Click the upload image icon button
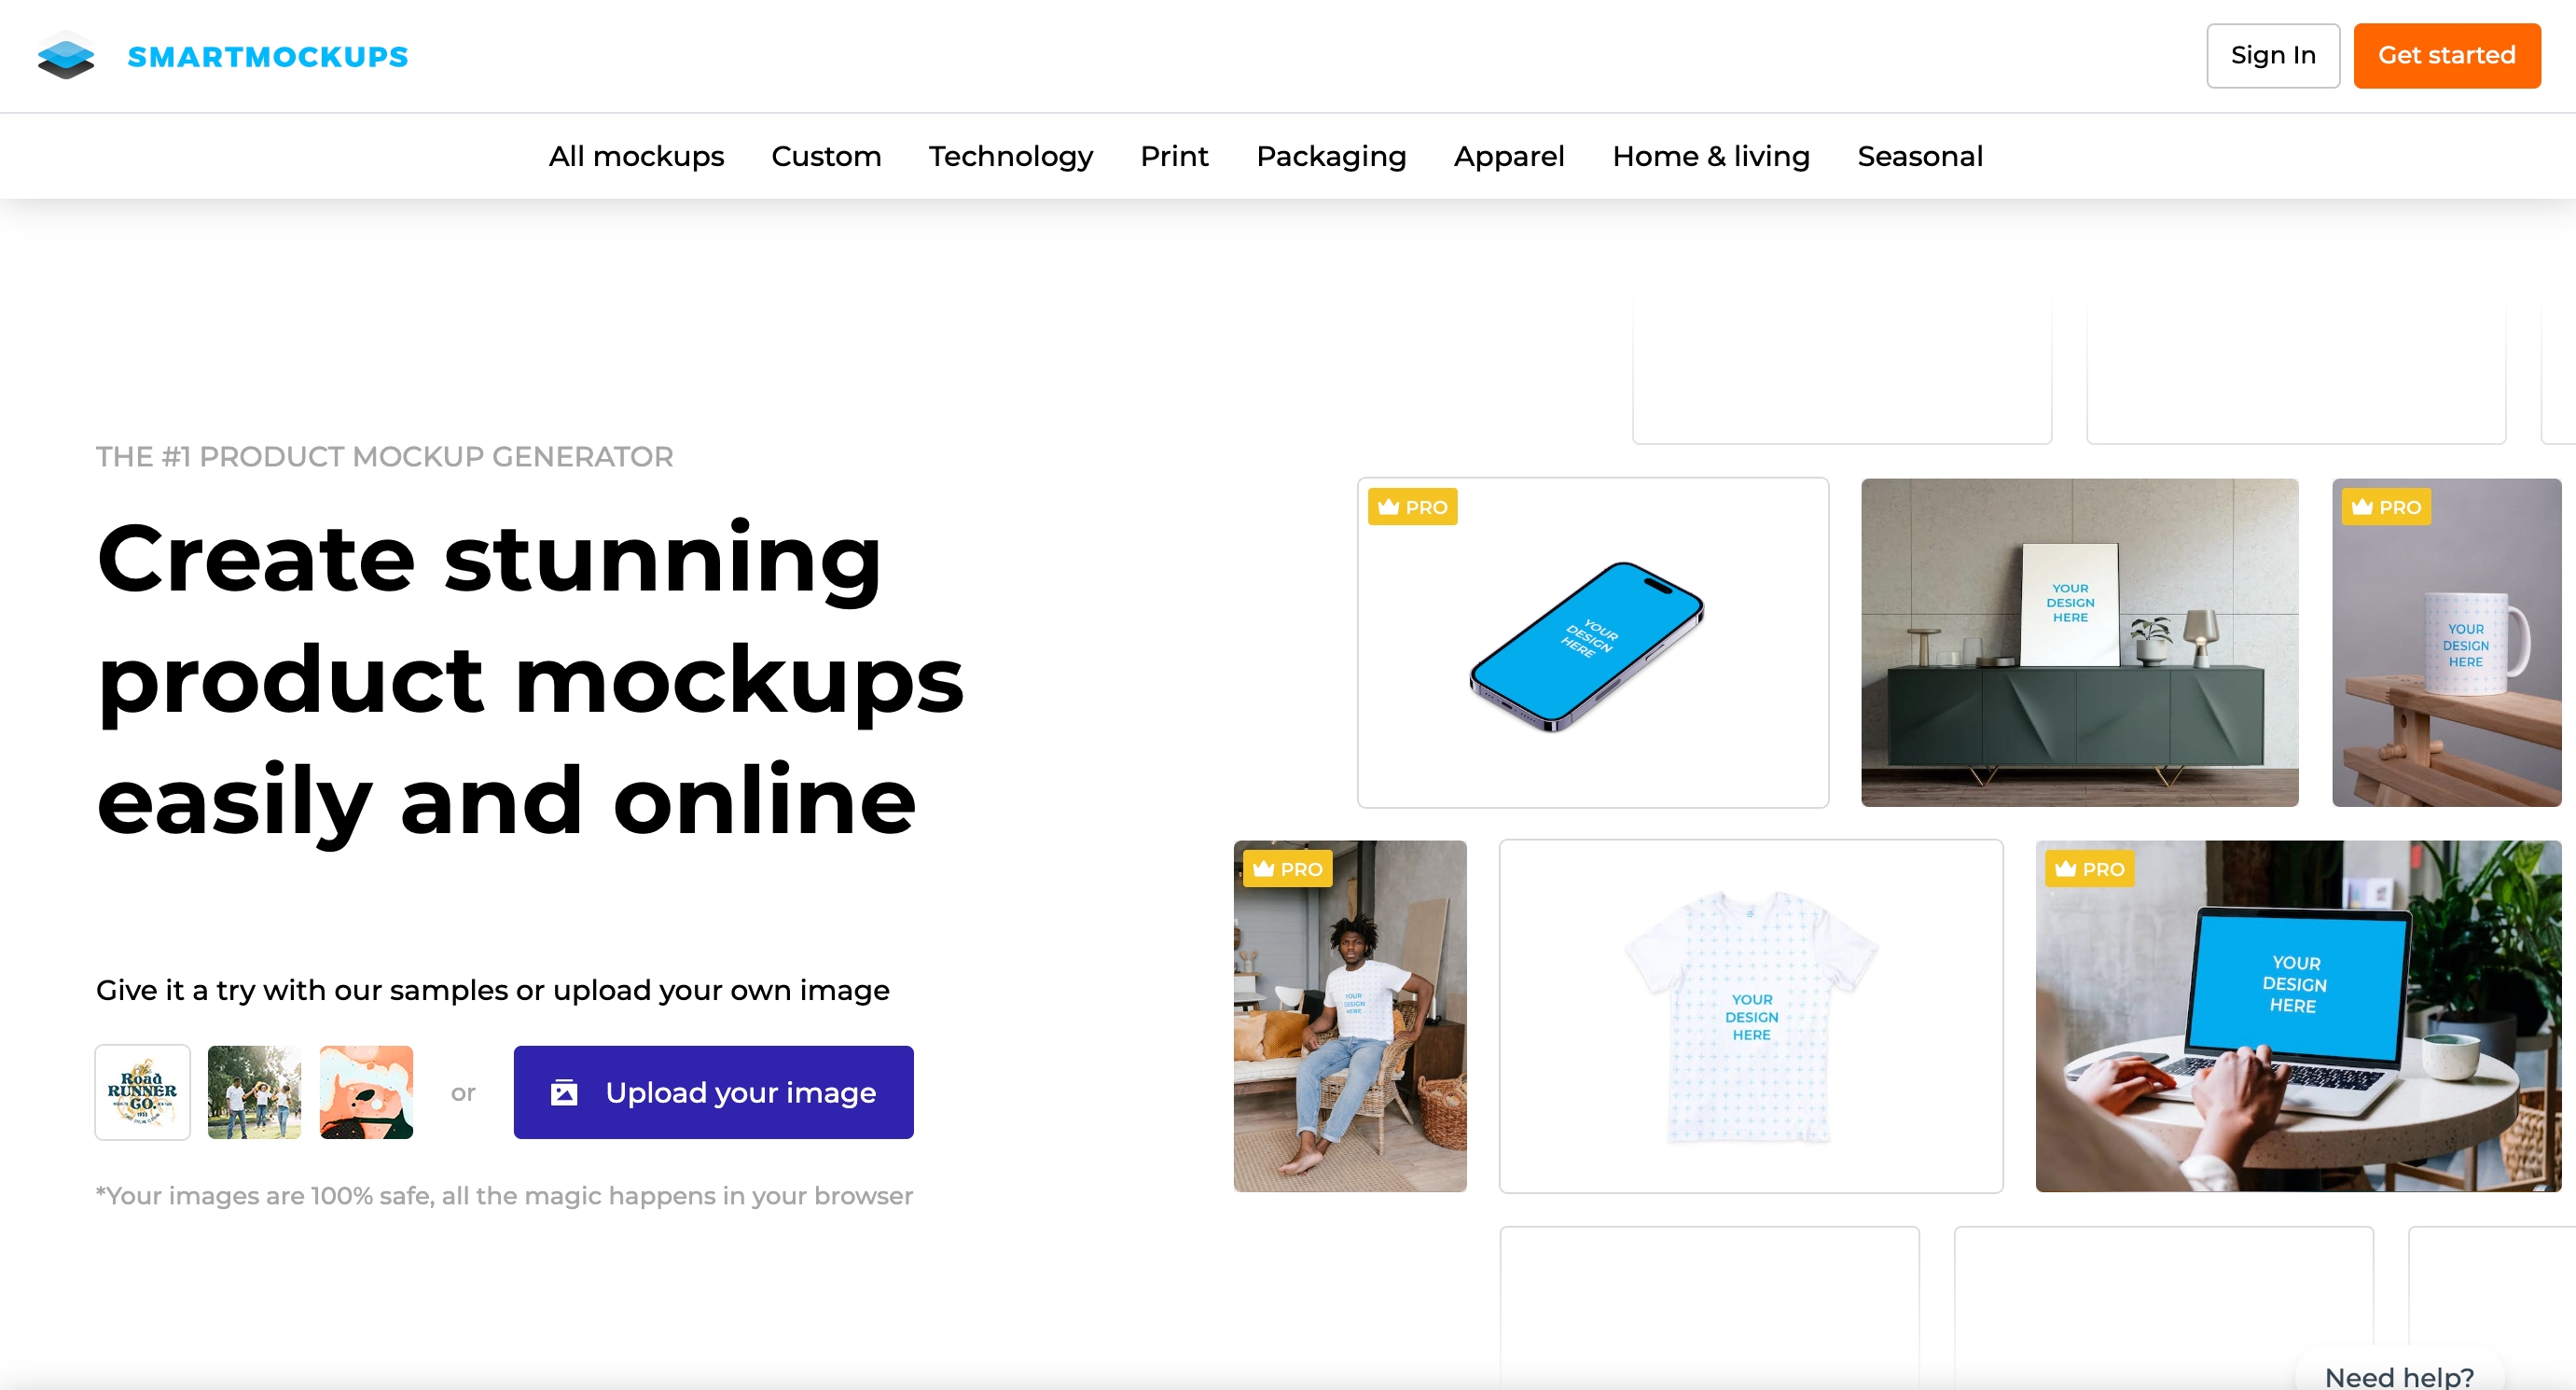 click(x=564, y=1091)
